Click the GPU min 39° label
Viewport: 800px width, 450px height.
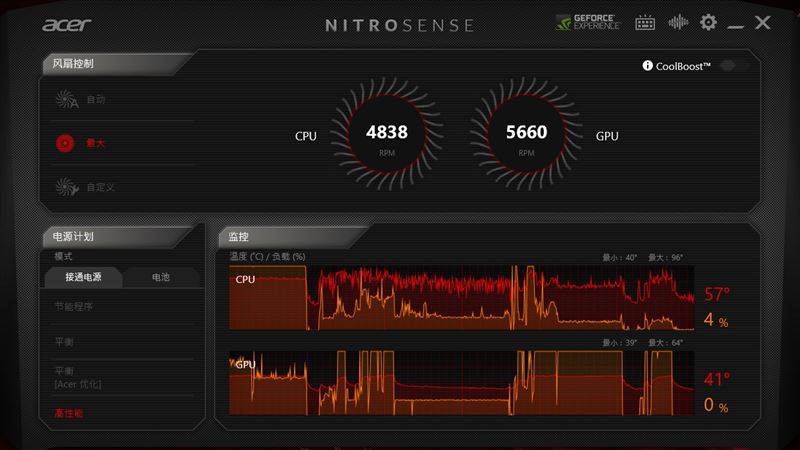pos(619,343)
